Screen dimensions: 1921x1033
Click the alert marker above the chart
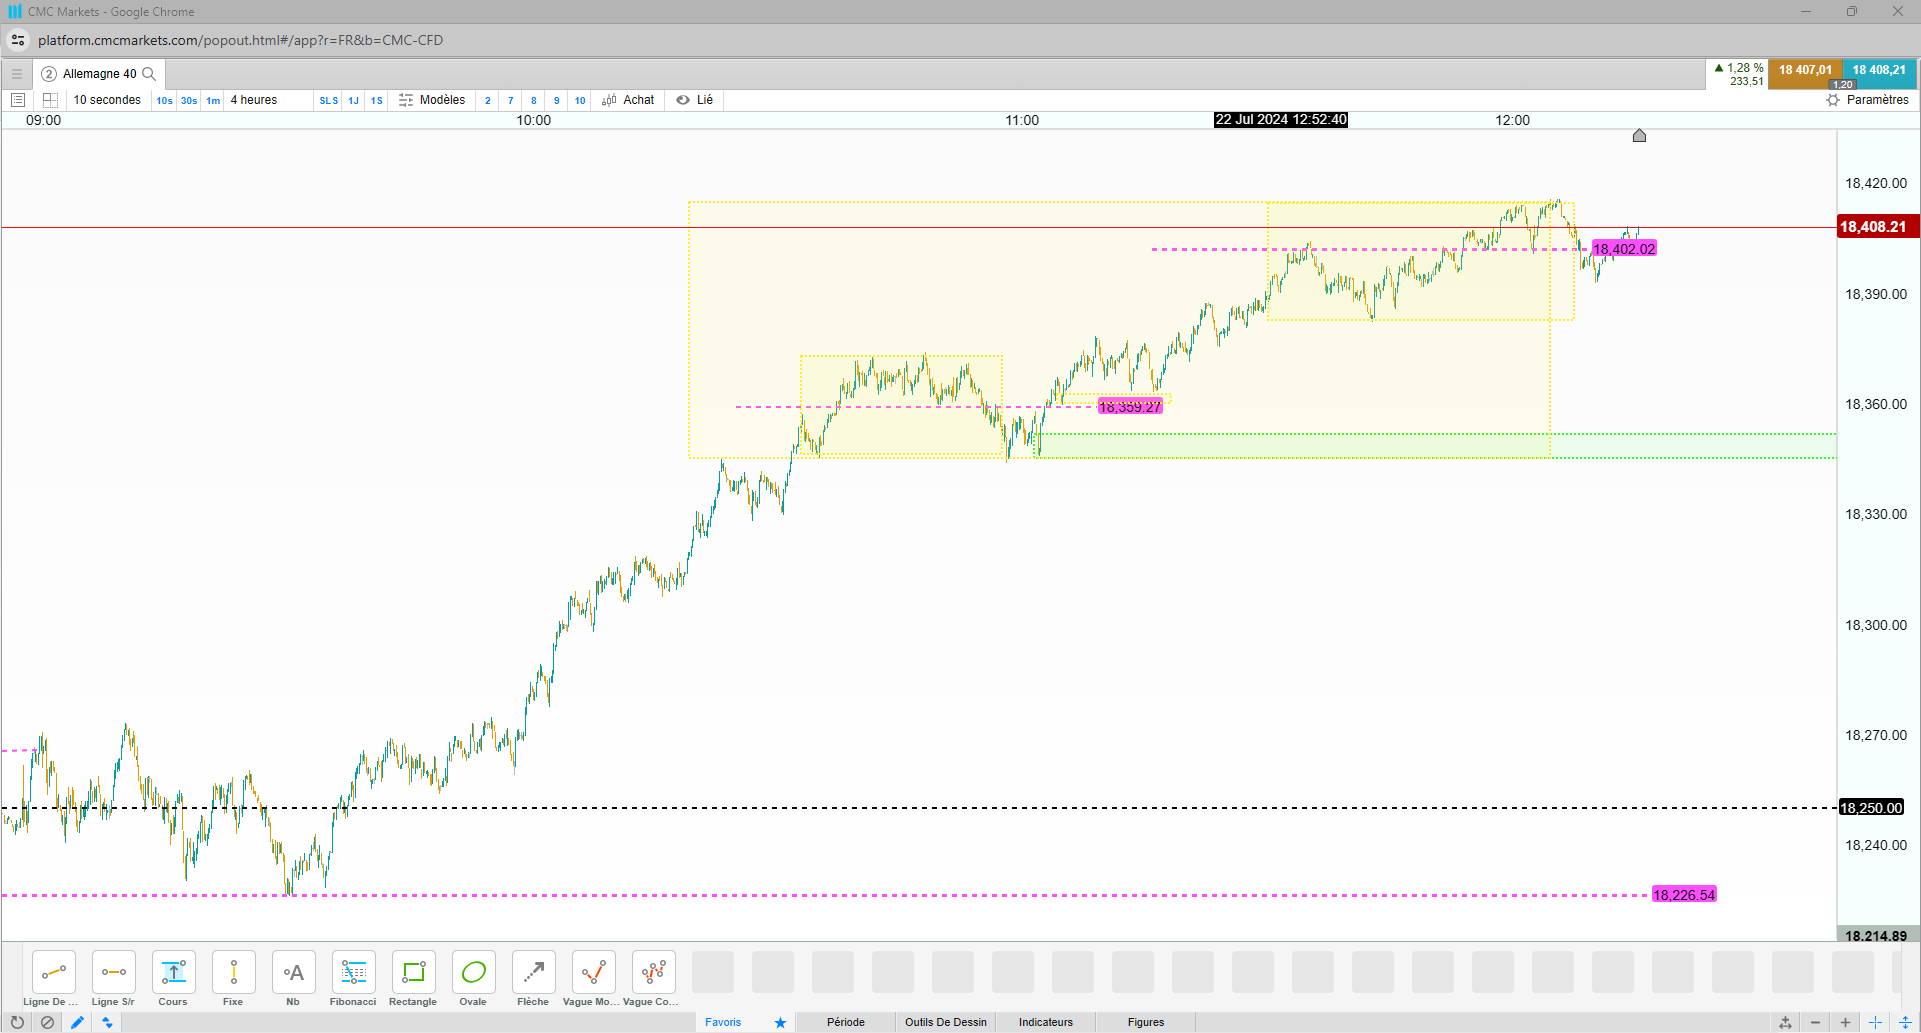1639,135
